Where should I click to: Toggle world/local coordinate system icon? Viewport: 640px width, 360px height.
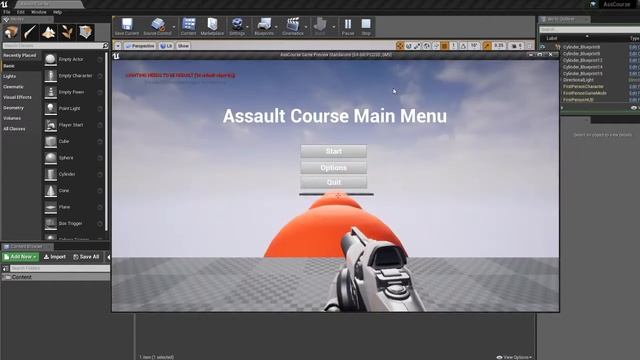click(427, 46)
